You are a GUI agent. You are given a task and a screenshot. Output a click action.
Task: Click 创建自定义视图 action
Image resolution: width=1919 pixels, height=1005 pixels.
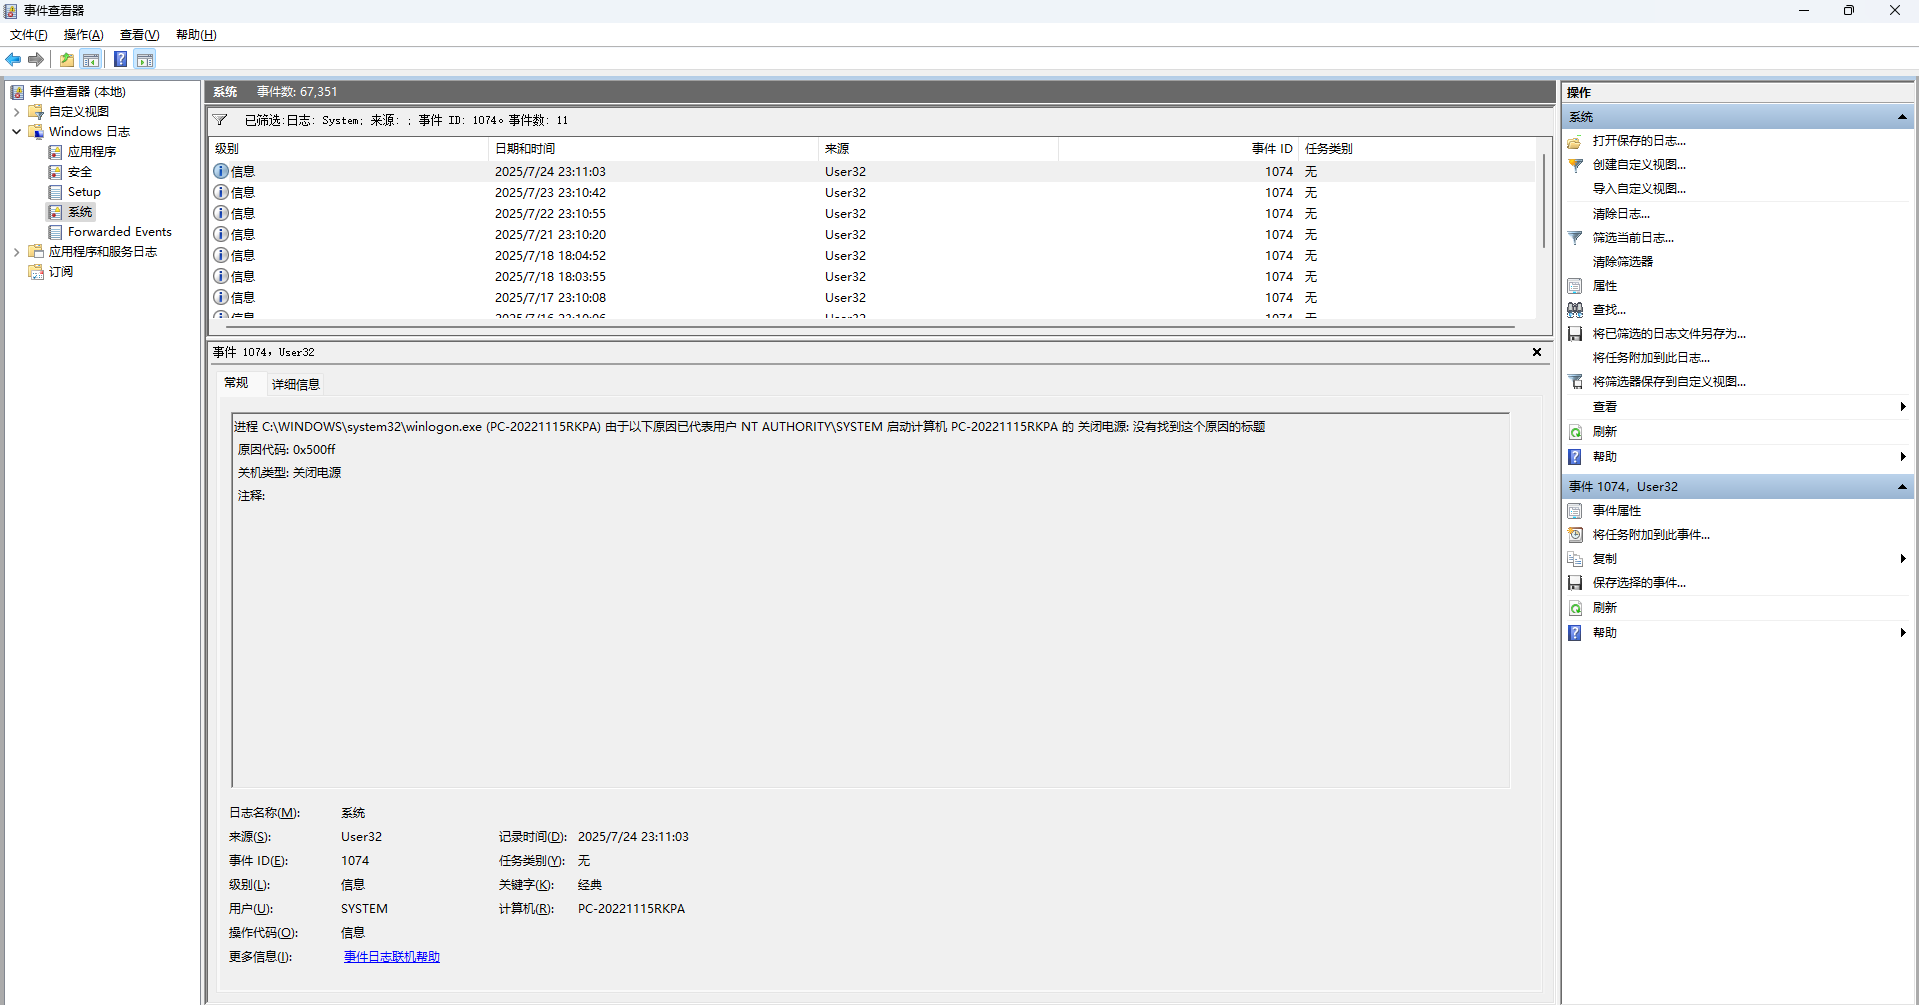pyautogui.click(x=1639, y=165)
